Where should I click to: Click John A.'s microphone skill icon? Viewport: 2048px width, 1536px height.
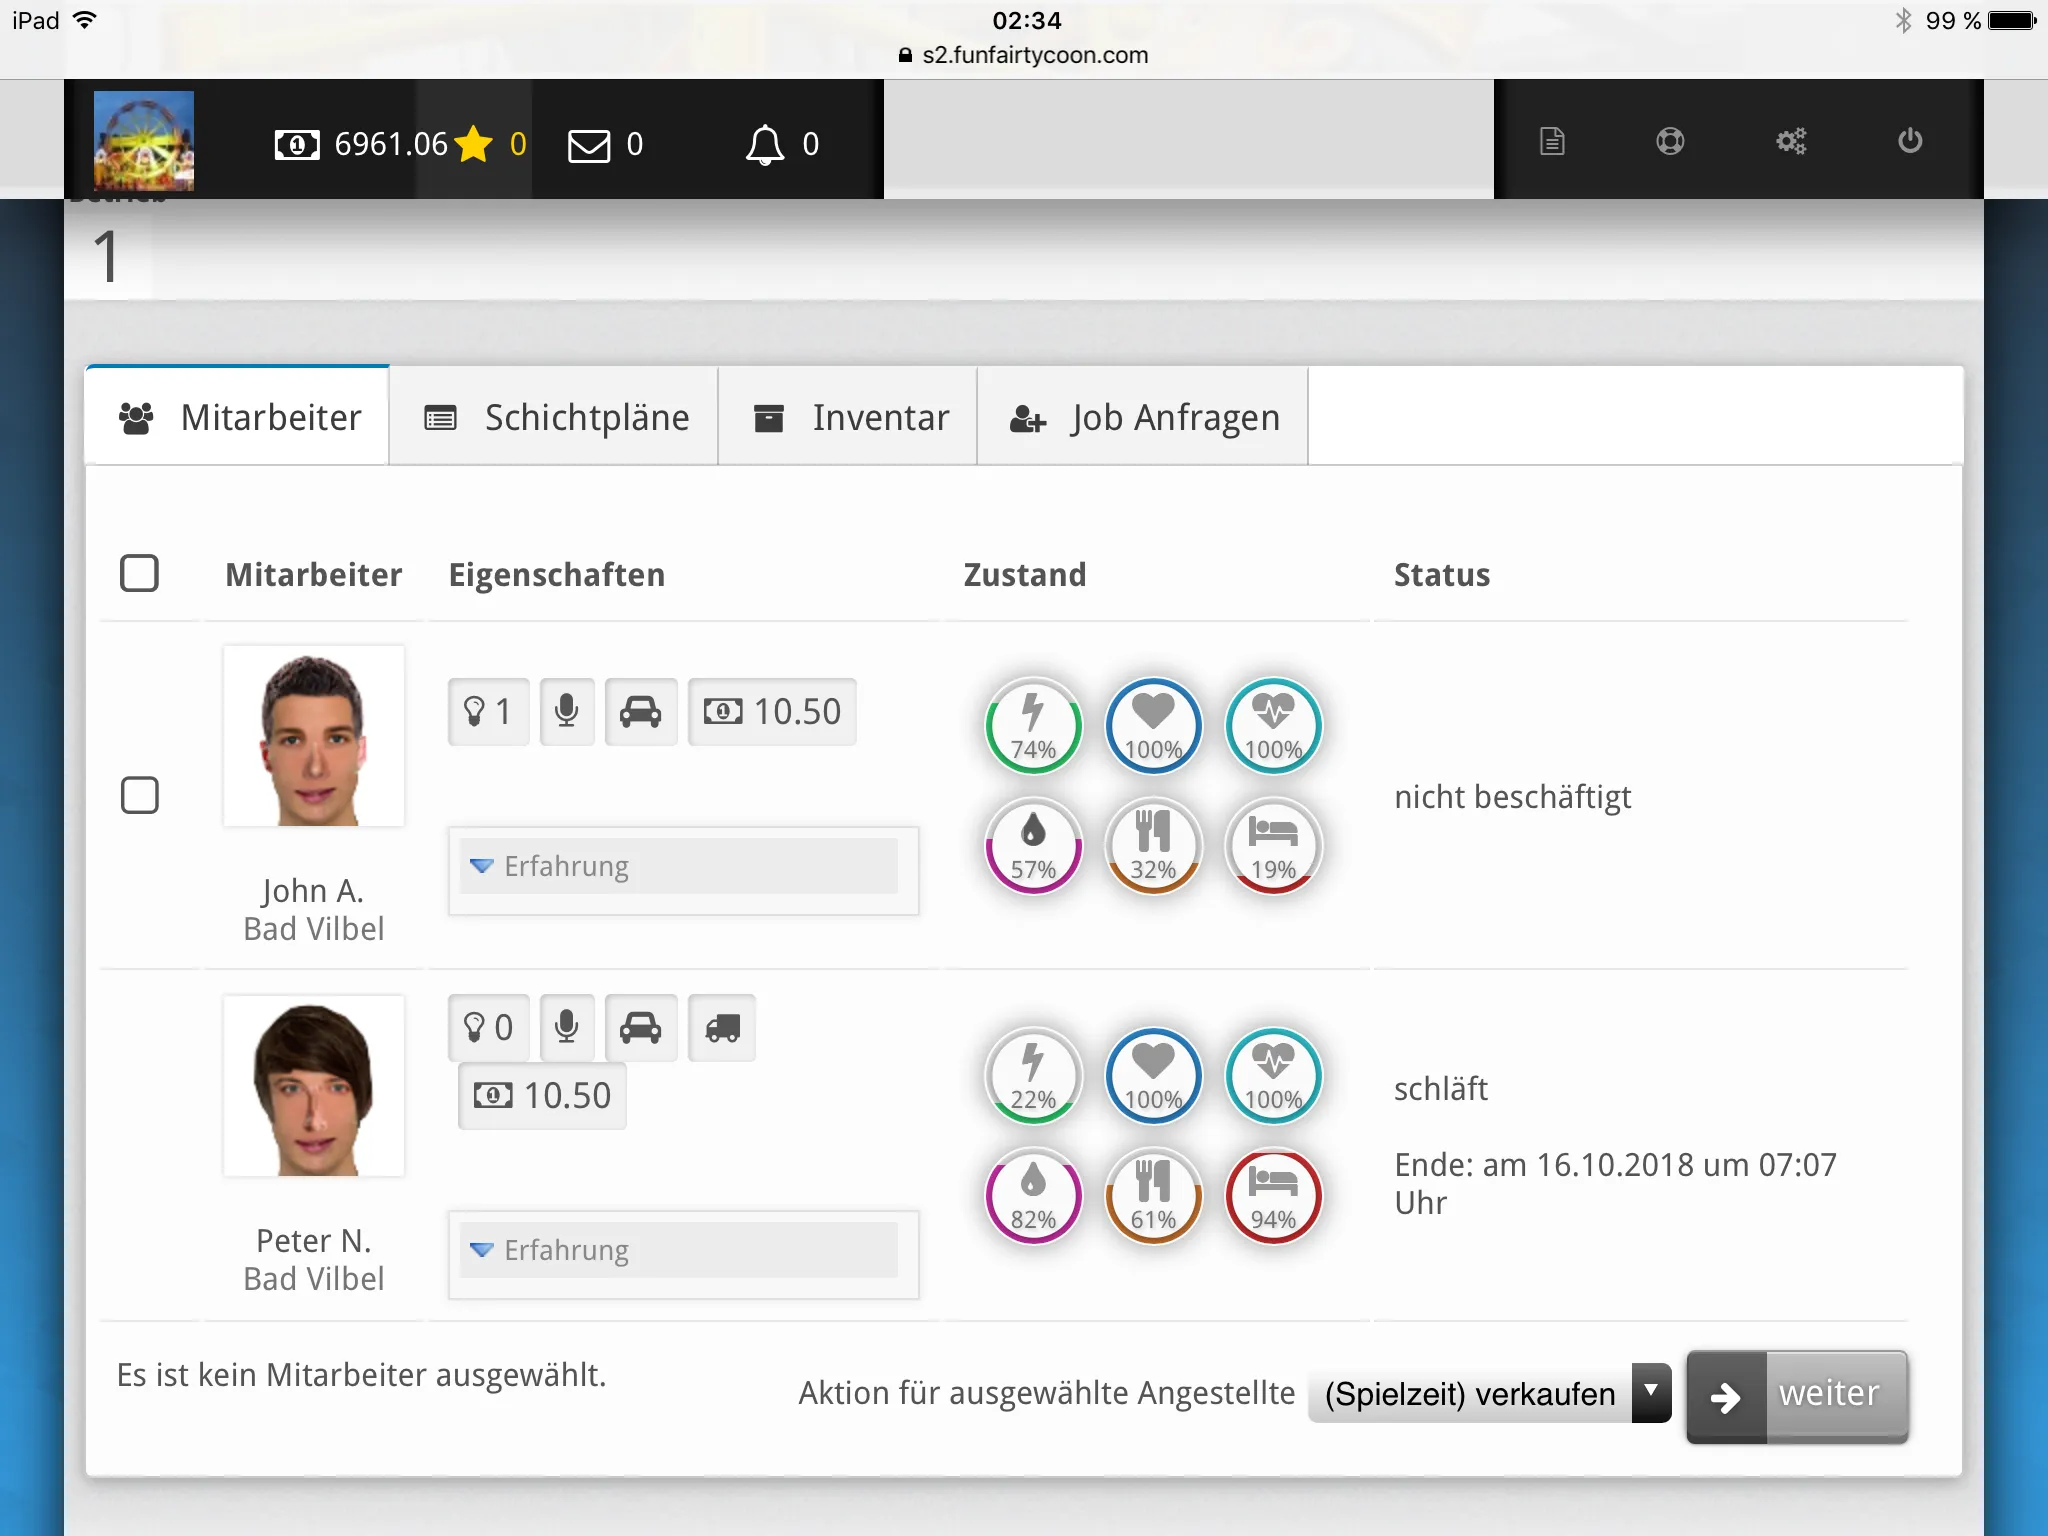pyautogui.click(x=567, y=712)
